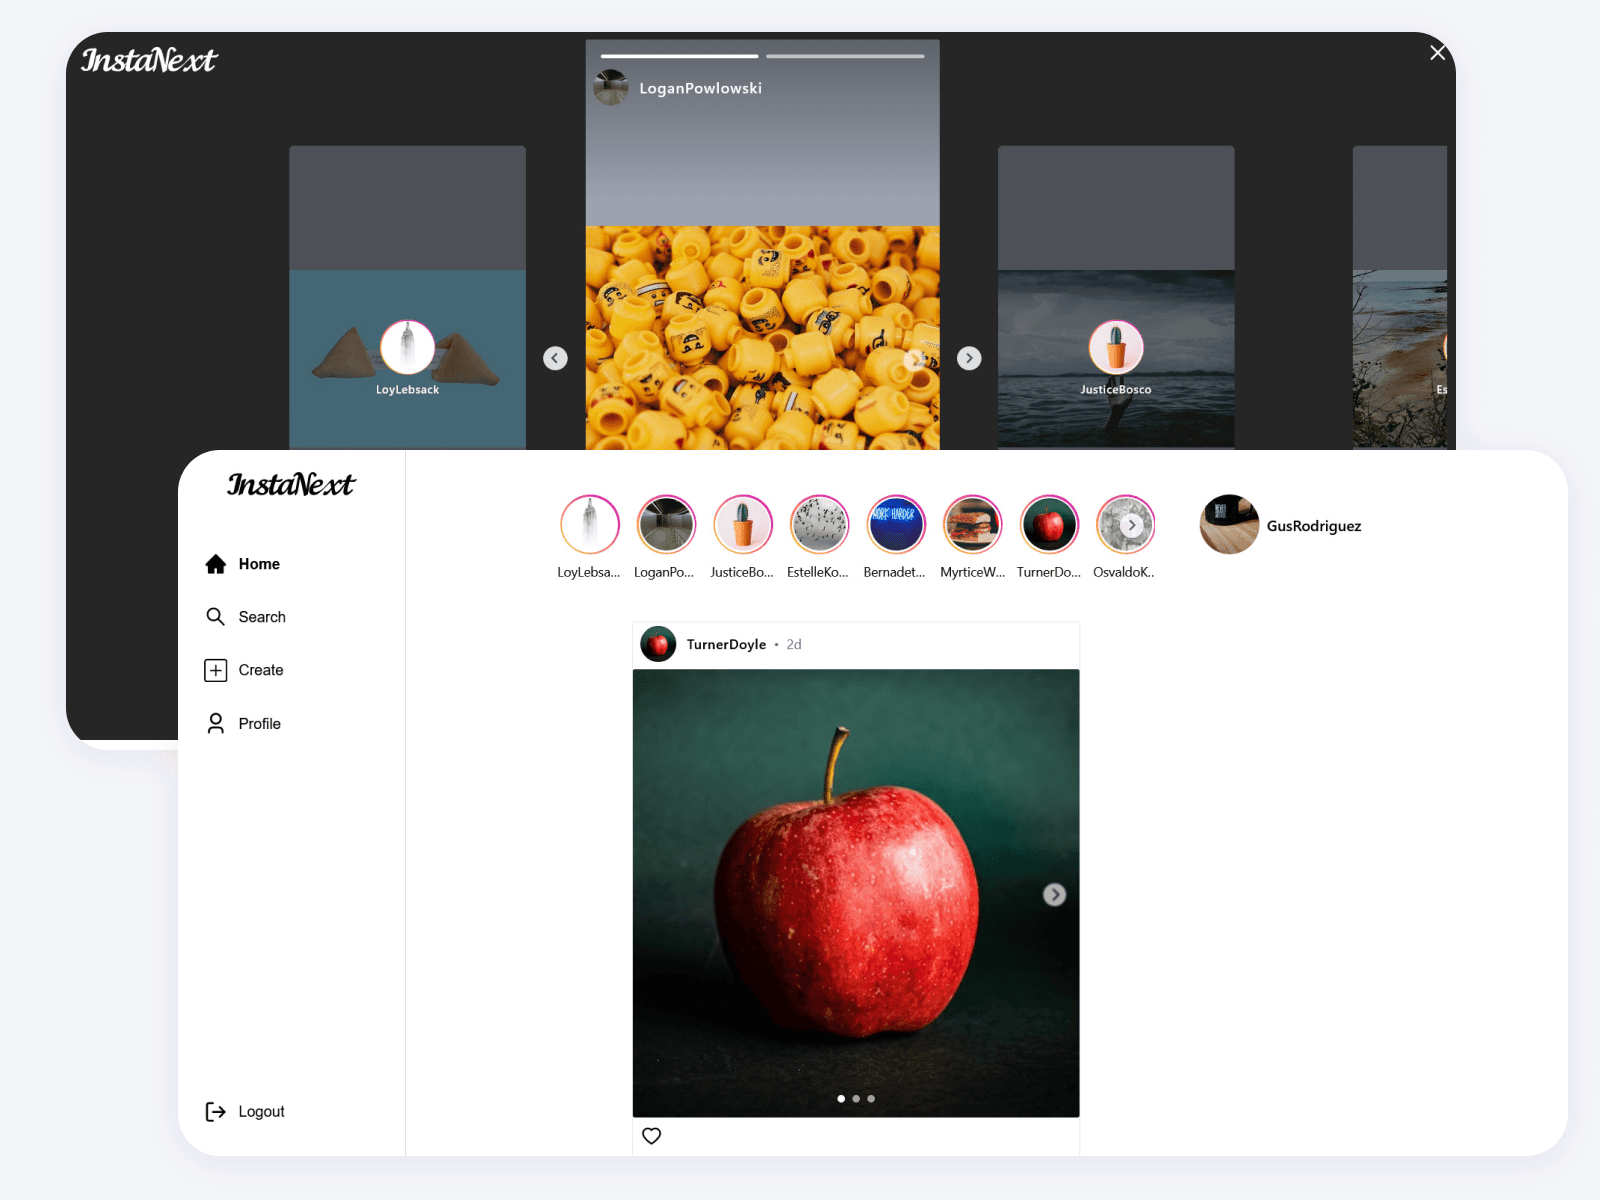The height and width of the screenshot is (1200, 1600).
Task: Click the Create post icon
Action: click(216, 670)
